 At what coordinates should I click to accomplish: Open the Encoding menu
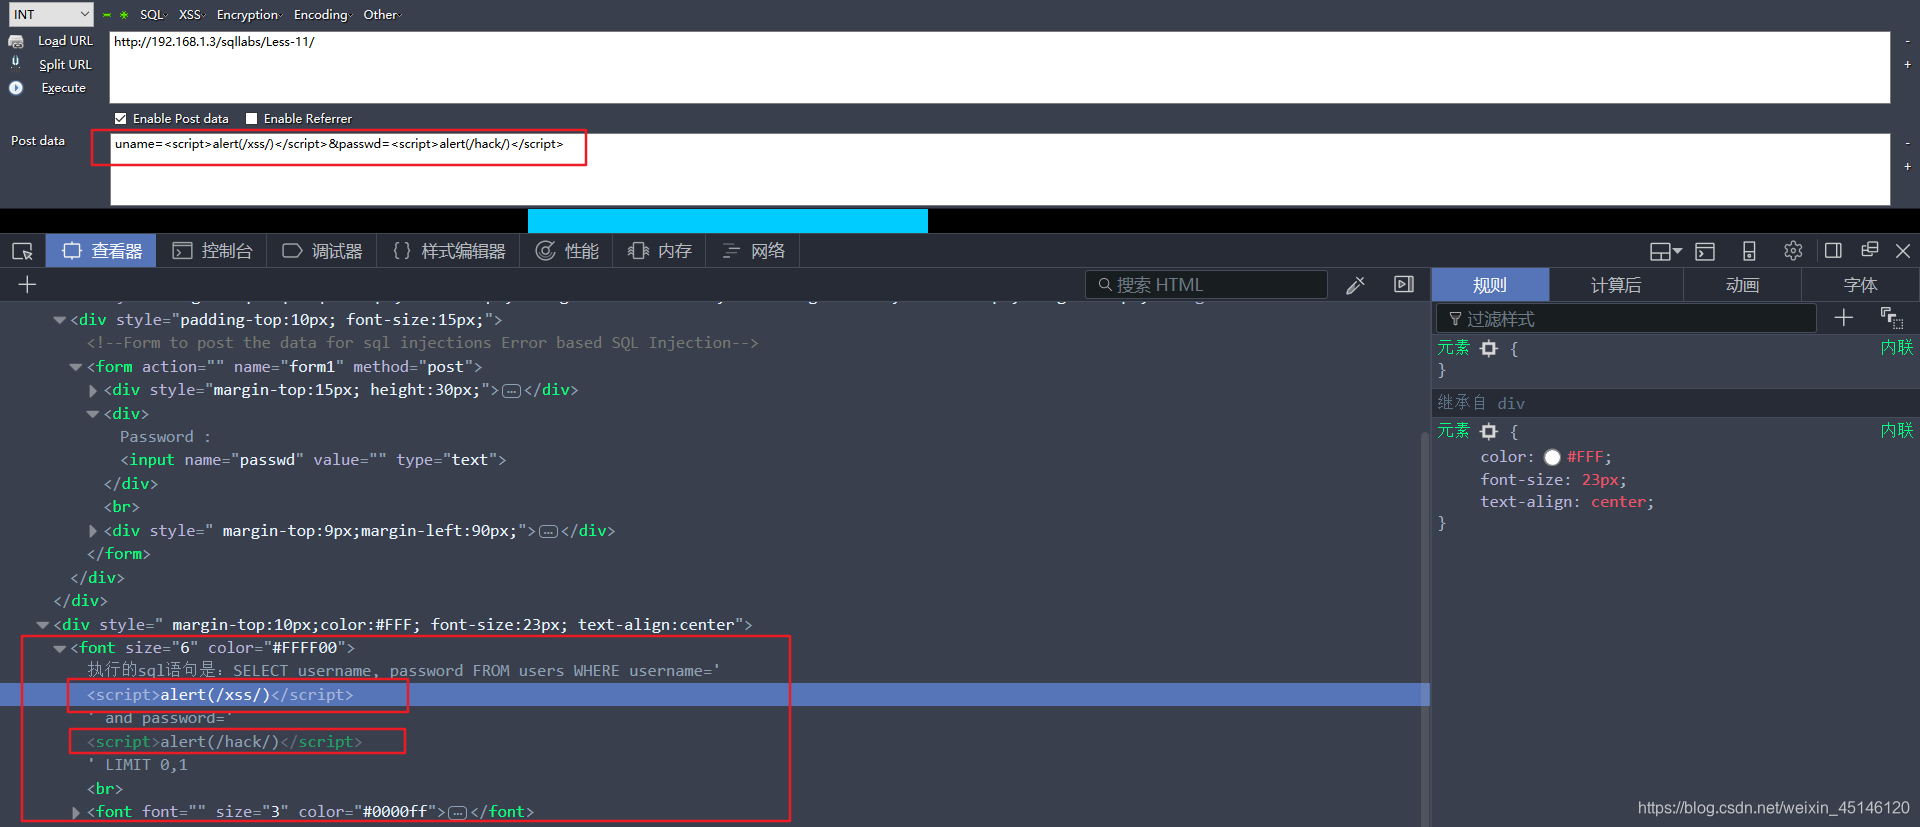(322, 15)
